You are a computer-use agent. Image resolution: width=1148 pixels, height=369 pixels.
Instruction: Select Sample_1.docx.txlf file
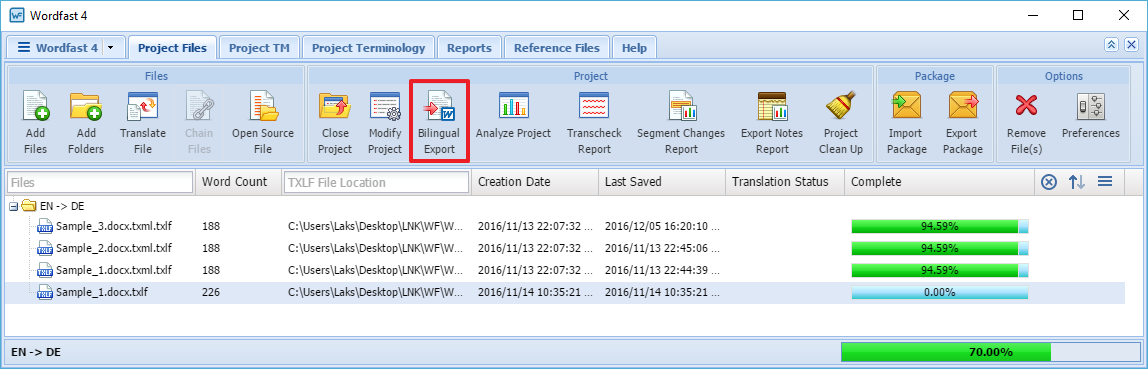102,293
